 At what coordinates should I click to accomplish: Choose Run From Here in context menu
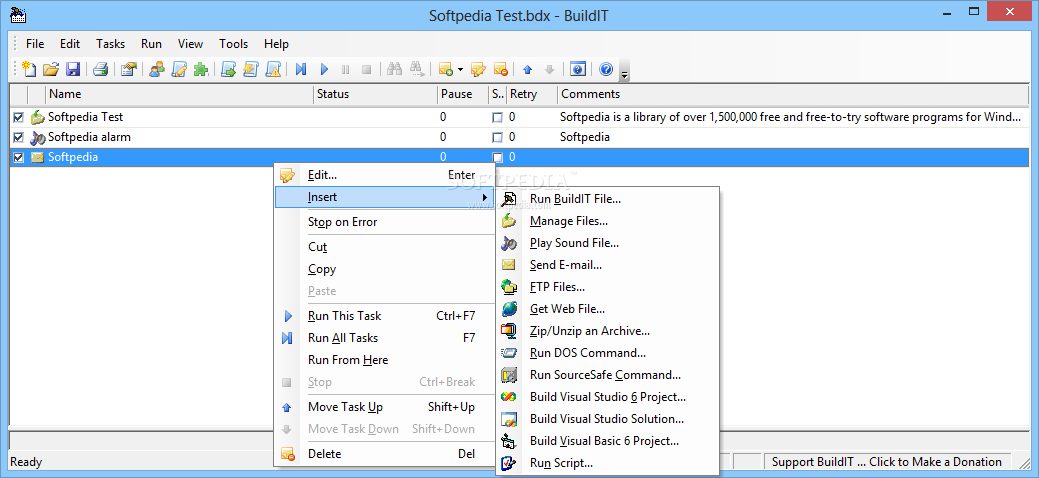[384, 360]
